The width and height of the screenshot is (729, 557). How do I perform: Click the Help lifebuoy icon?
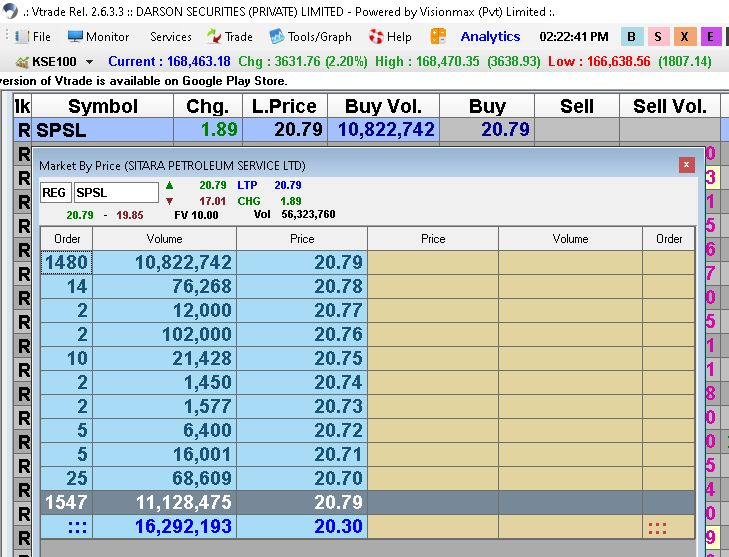click(x=376, y=36)
